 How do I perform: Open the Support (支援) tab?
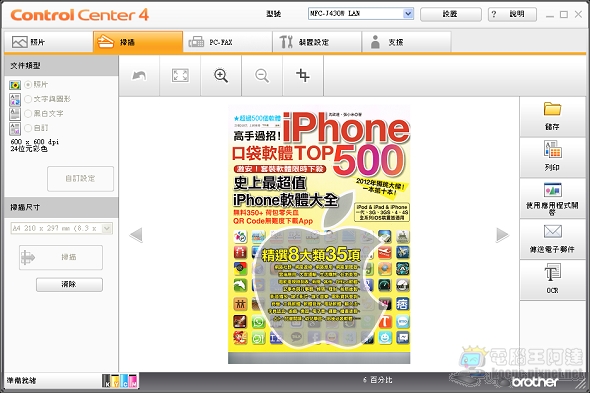(x=406, y=42)
